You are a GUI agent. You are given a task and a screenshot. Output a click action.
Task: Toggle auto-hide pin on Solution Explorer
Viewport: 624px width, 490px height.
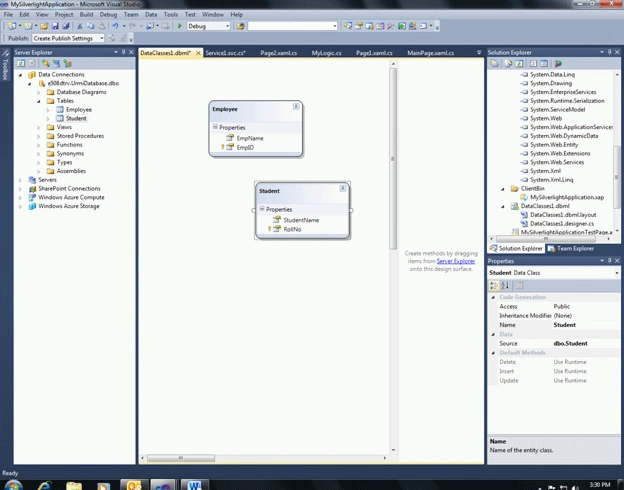pyautogui.click(x=609, y=52)
